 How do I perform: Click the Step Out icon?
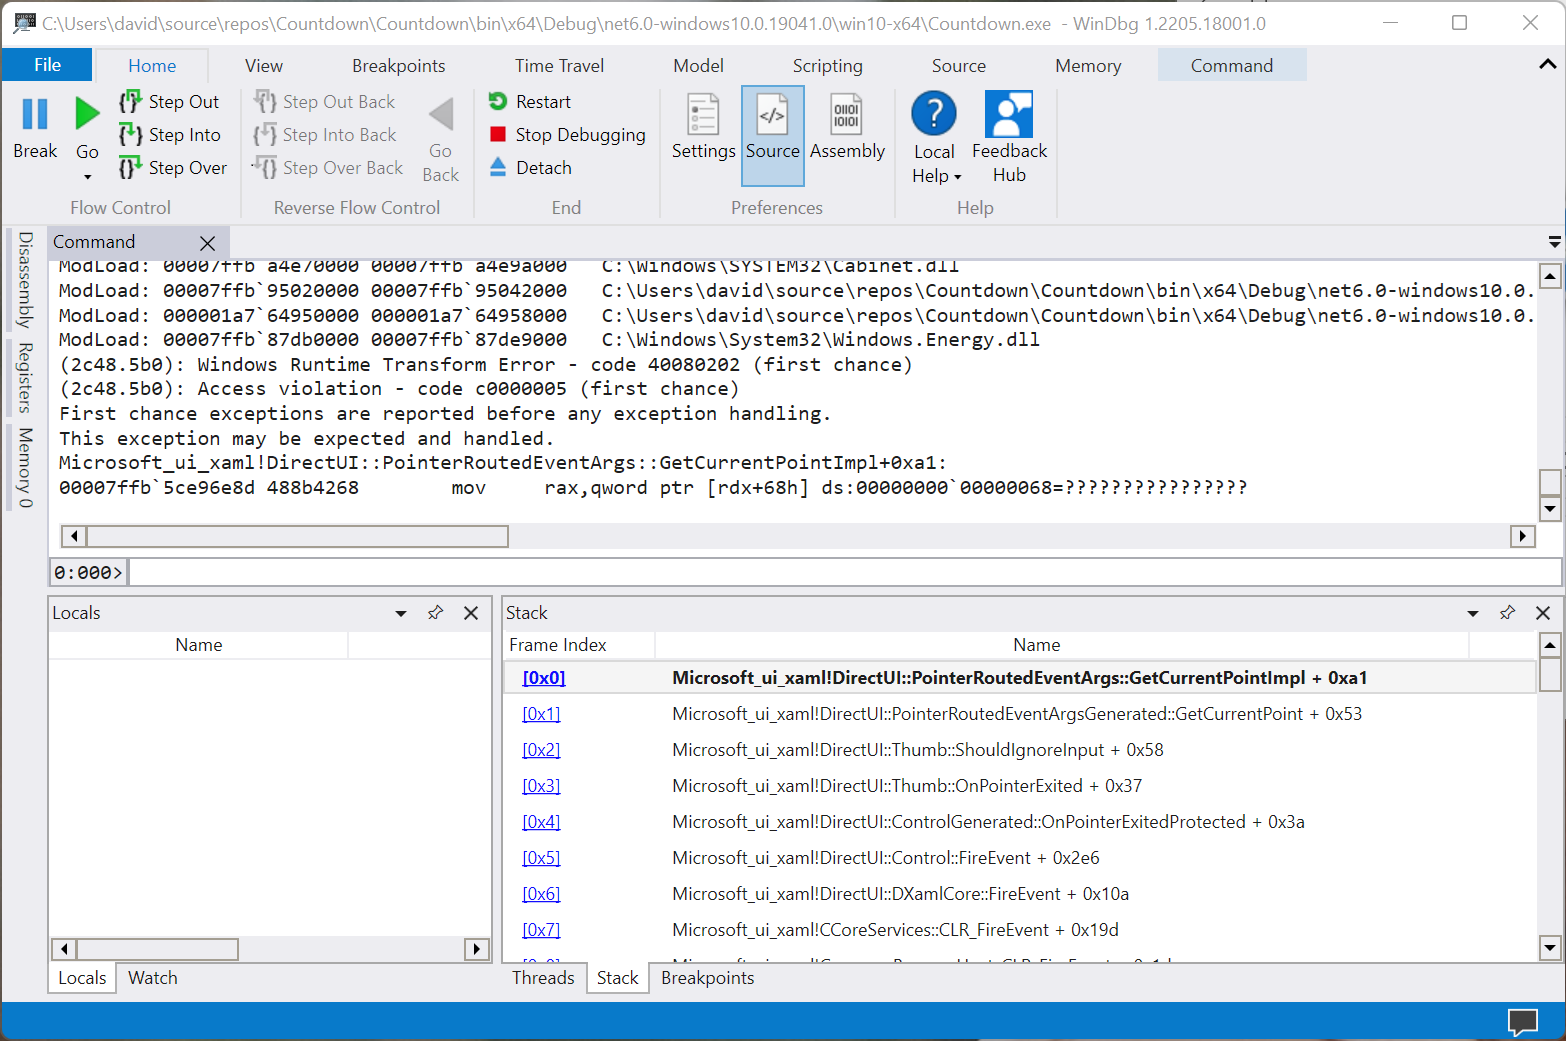click(x=131, y=101)
